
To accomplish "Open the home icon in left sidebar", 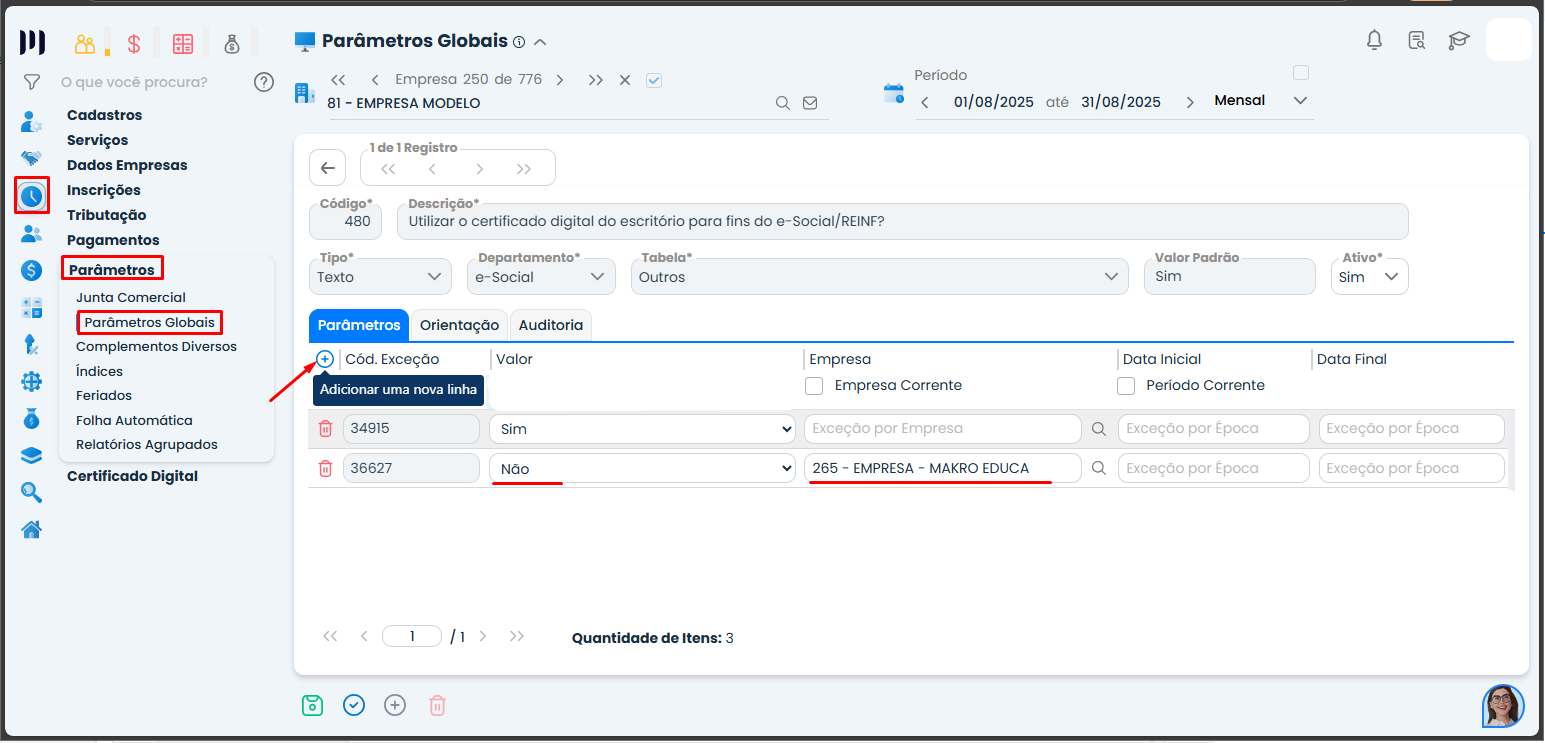I will [32, 529].
